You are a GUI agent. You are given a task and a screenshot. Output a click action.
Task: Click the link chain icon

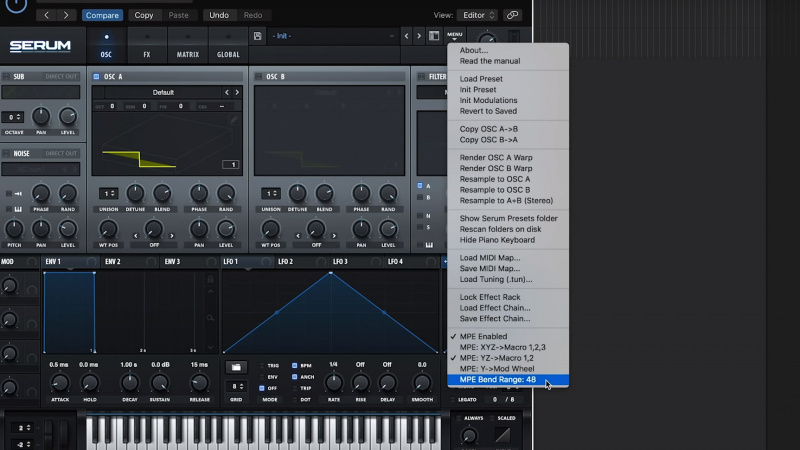pos(512,15)
